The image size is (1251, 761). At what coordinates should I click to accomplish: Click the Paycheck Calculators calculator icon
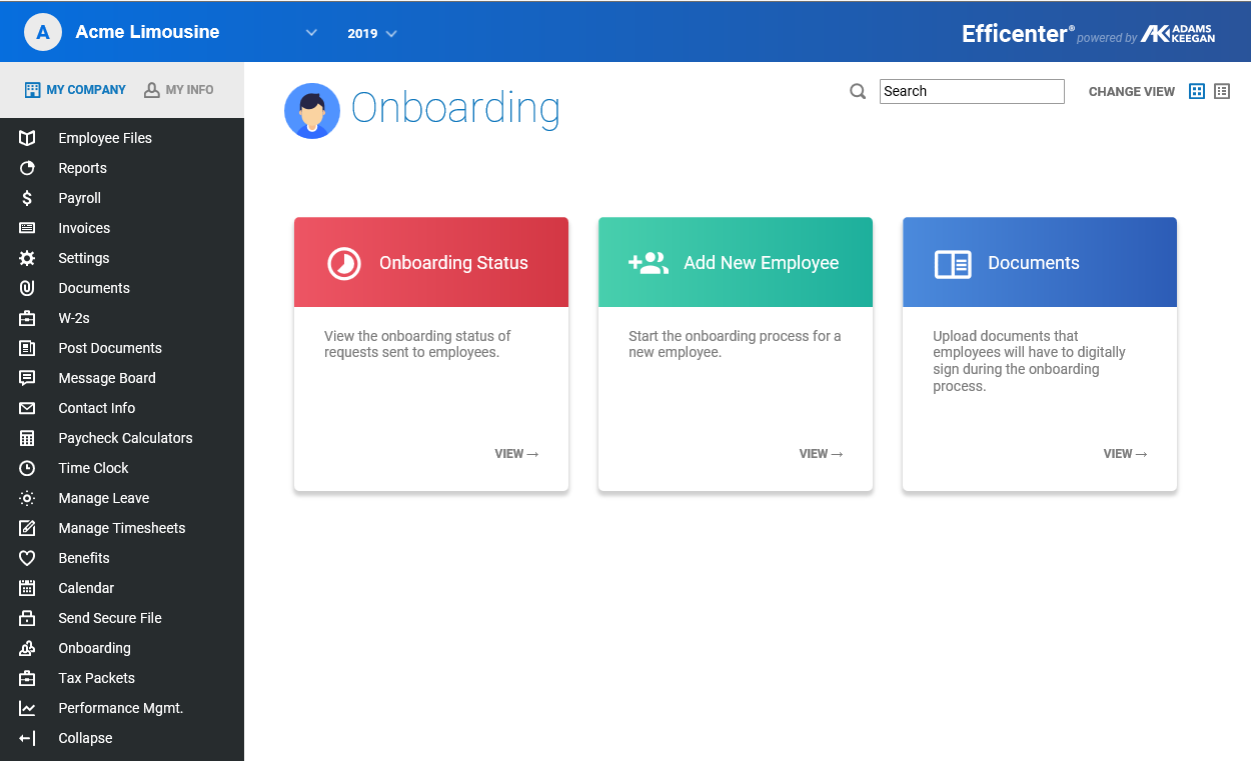coord(27,438)
